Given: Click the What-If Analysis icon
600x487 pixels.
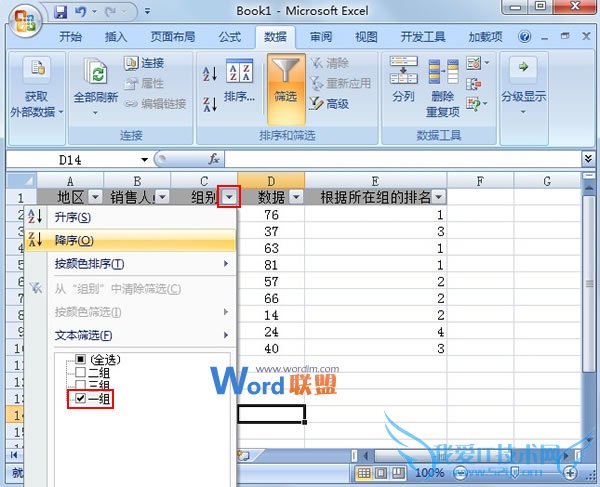Looking at the screenshot, I should [x=473, y=104].
